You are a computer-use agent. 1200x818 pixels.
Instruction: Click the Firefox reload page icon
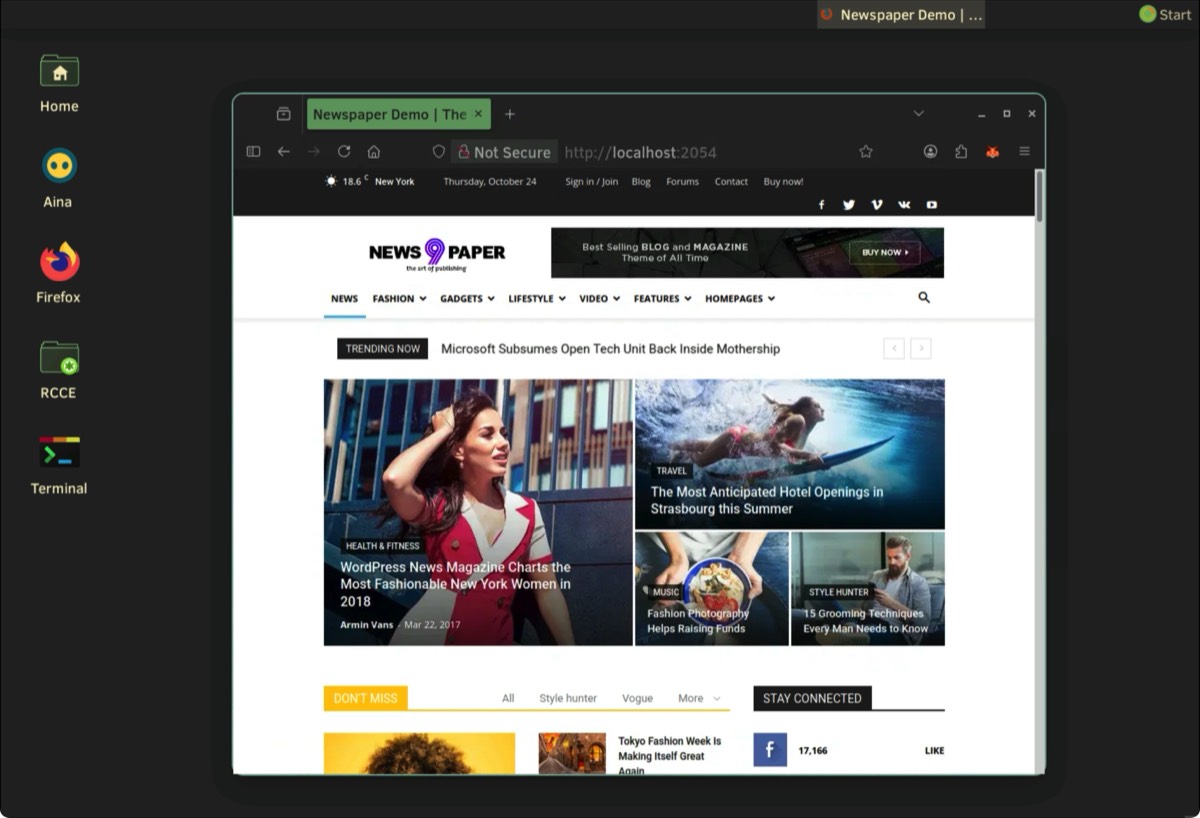point(344,152)
